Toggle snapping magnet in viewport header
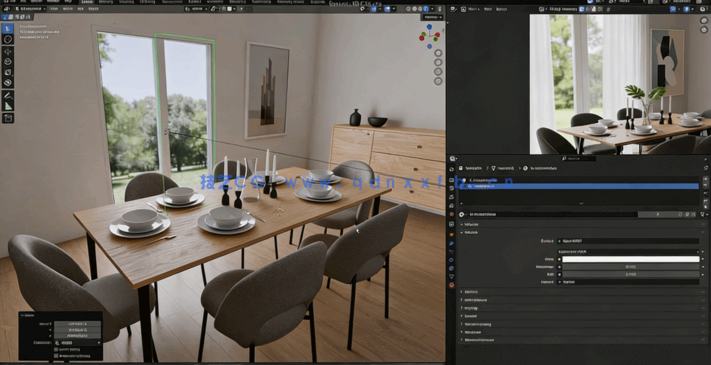Screen dimensions: 711x365 point(223,9)
